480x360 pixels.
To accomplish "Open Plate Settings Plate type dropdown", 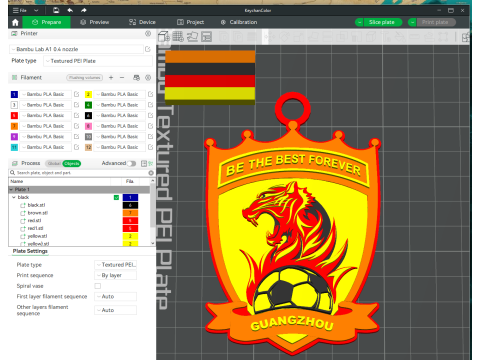I will click(x=116, y=265).
